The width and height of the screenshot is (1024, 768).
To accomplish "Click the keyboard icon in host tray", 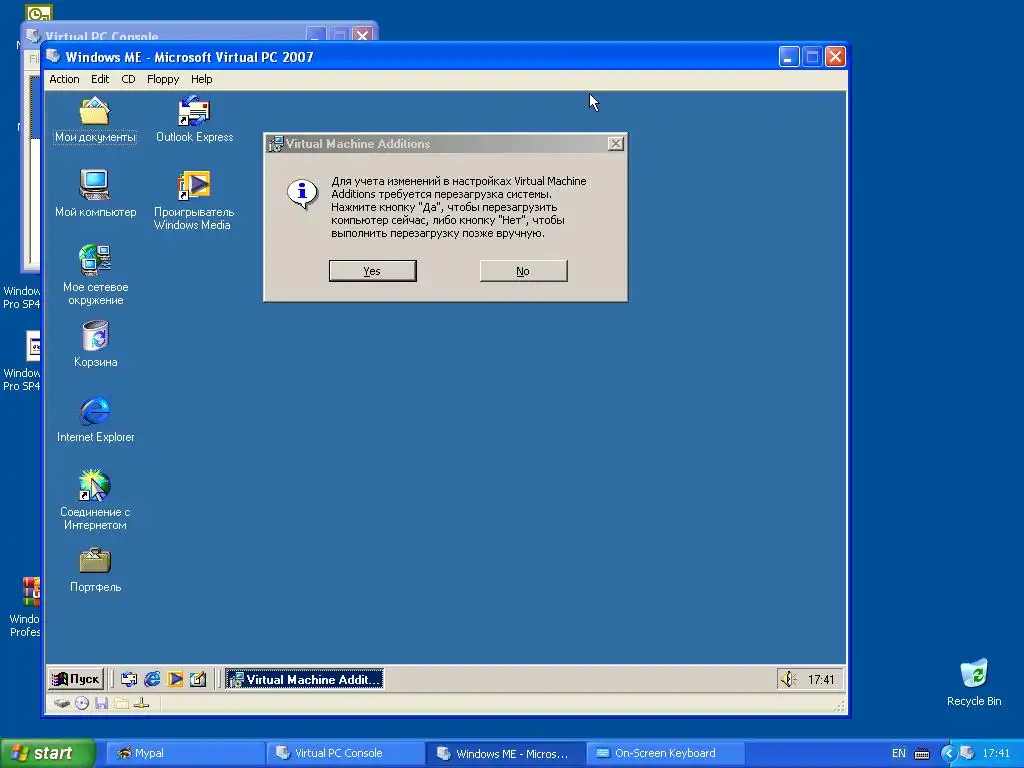I will (922, 754).
